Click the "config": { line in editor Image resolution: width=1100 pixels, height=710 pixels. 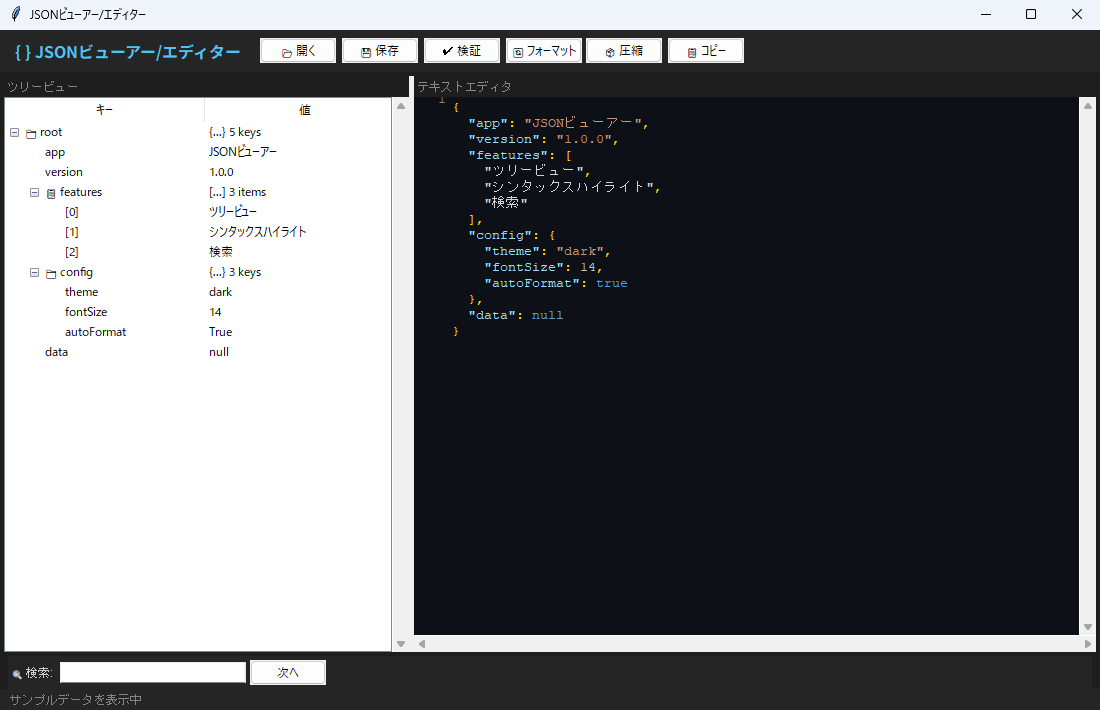click(x=512, y=235)
